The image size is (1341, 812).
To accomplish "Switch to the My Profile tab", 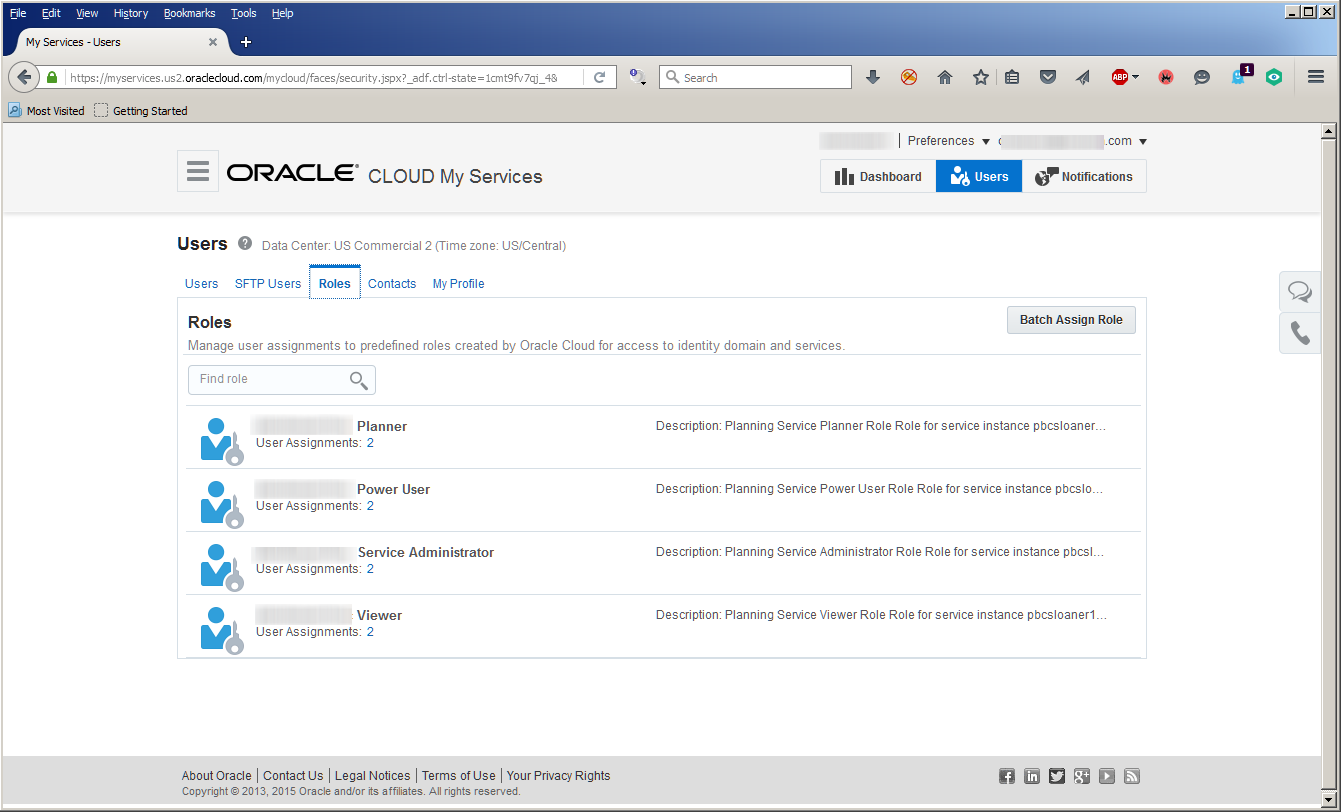I will coord(459,284).
